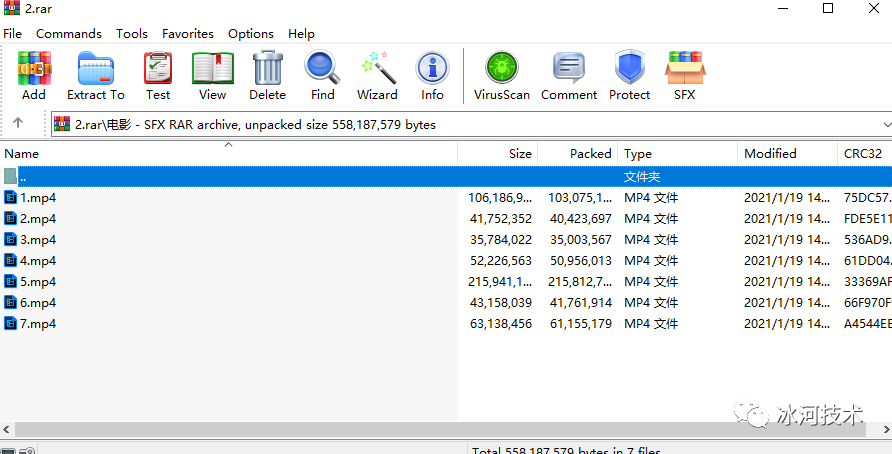Open the View file tool
This screenshot has height=454, width=892.
pyautogui.click(x=213, y=68)
